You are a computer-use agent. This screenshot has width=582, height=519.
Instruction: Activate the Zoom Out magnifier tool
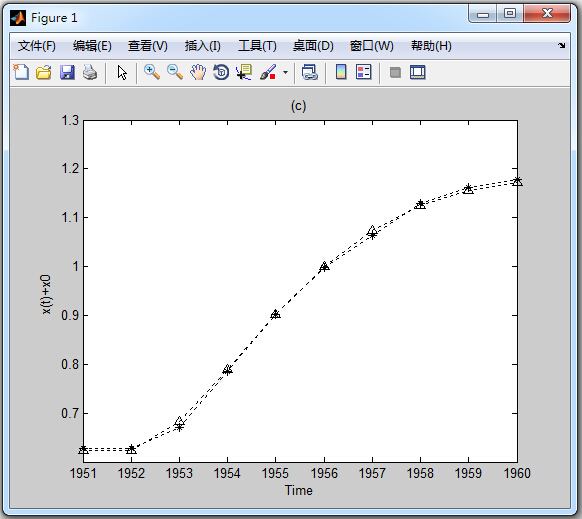(x=175, y=72)
